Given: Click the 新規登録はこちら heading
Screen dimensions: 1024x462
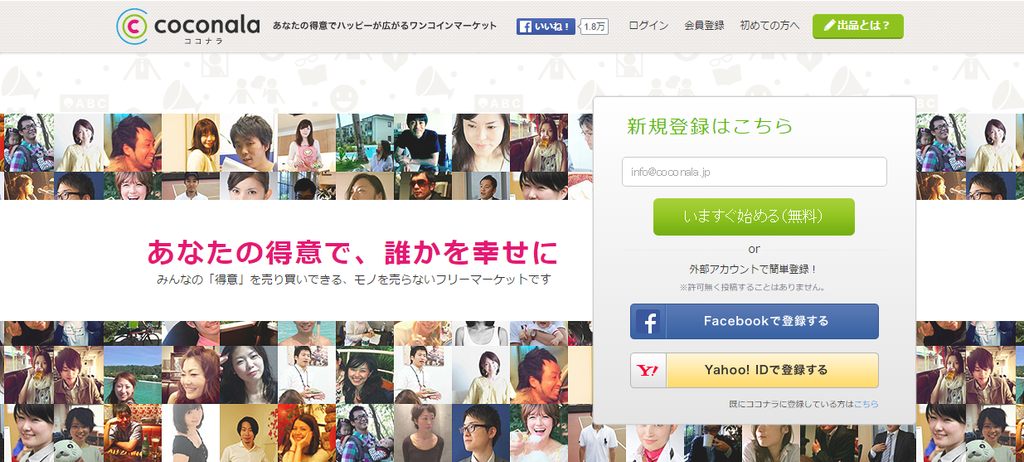Looking at the screenshot, I should (x=710, y=126).
